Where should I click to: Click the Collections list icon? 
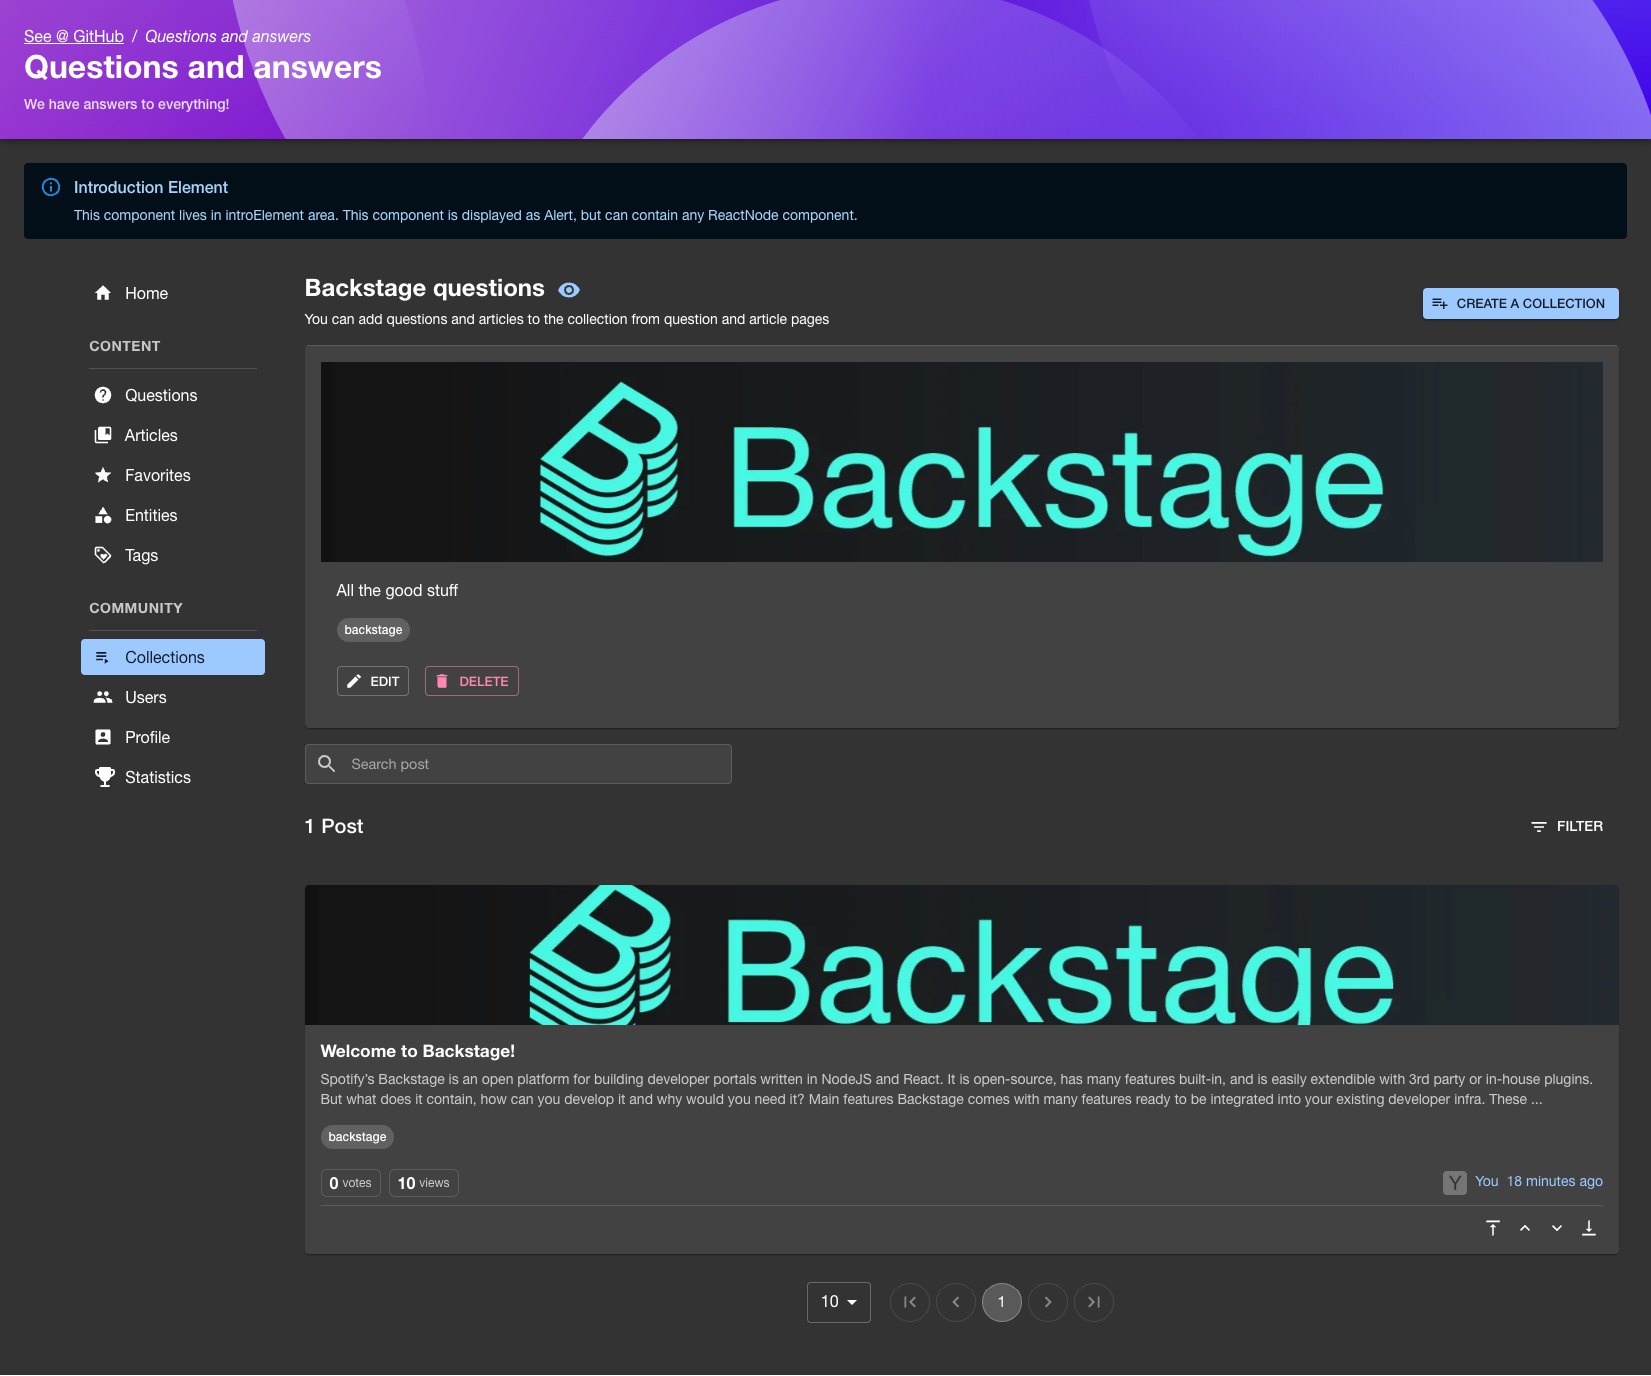(103, 657)
